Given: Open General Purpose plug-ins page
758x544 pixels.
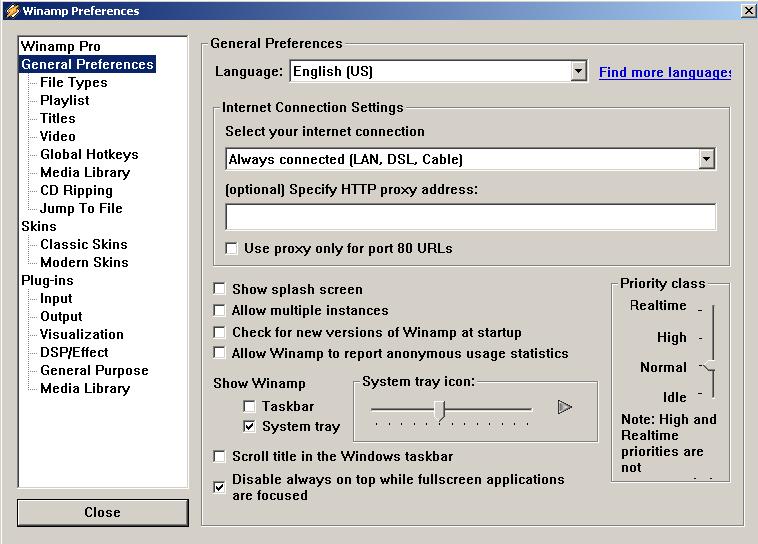Looking at the screenshot, I should coord(94,370).
